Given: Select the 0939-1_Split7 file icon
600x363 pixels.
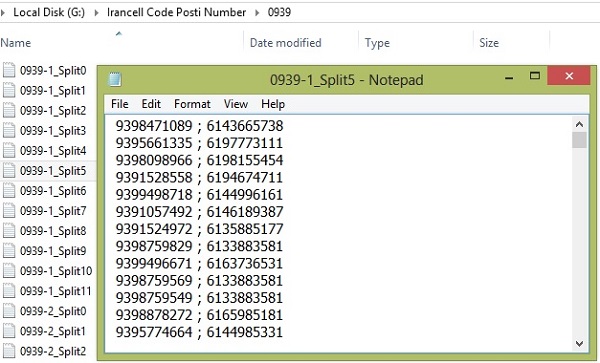Looking at the screenshot, I should [9, 210].
